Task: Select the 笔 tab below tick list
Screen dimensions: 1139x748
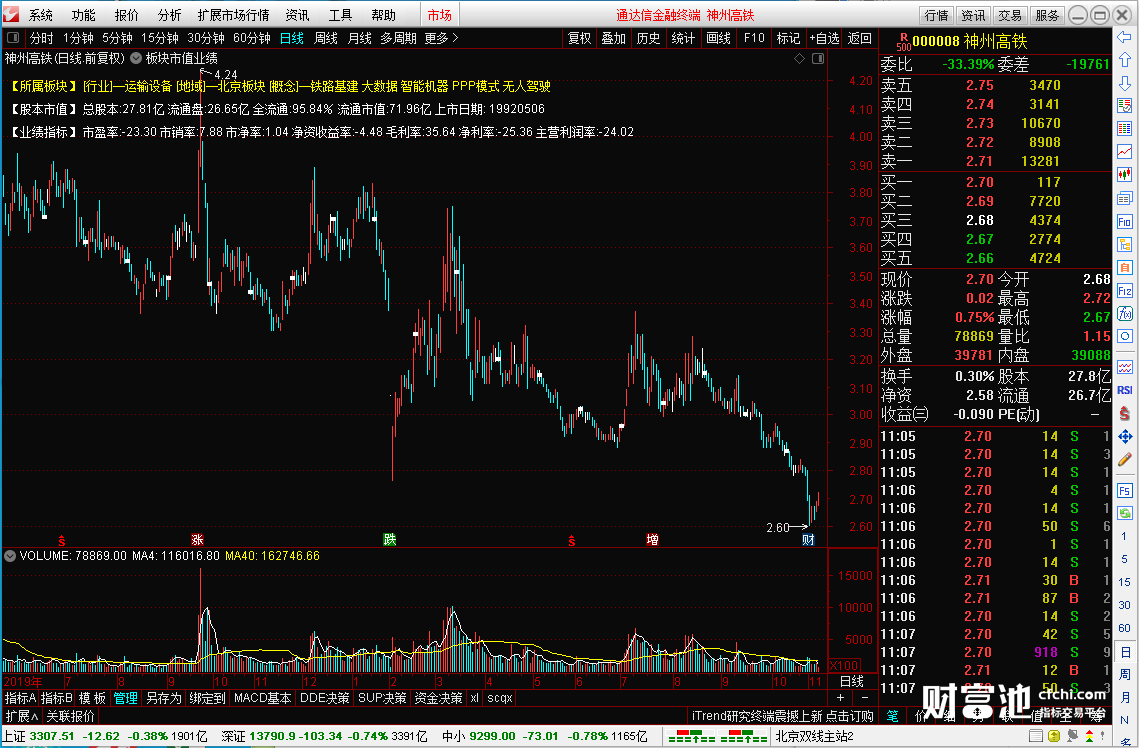Action: pos(892,716)
